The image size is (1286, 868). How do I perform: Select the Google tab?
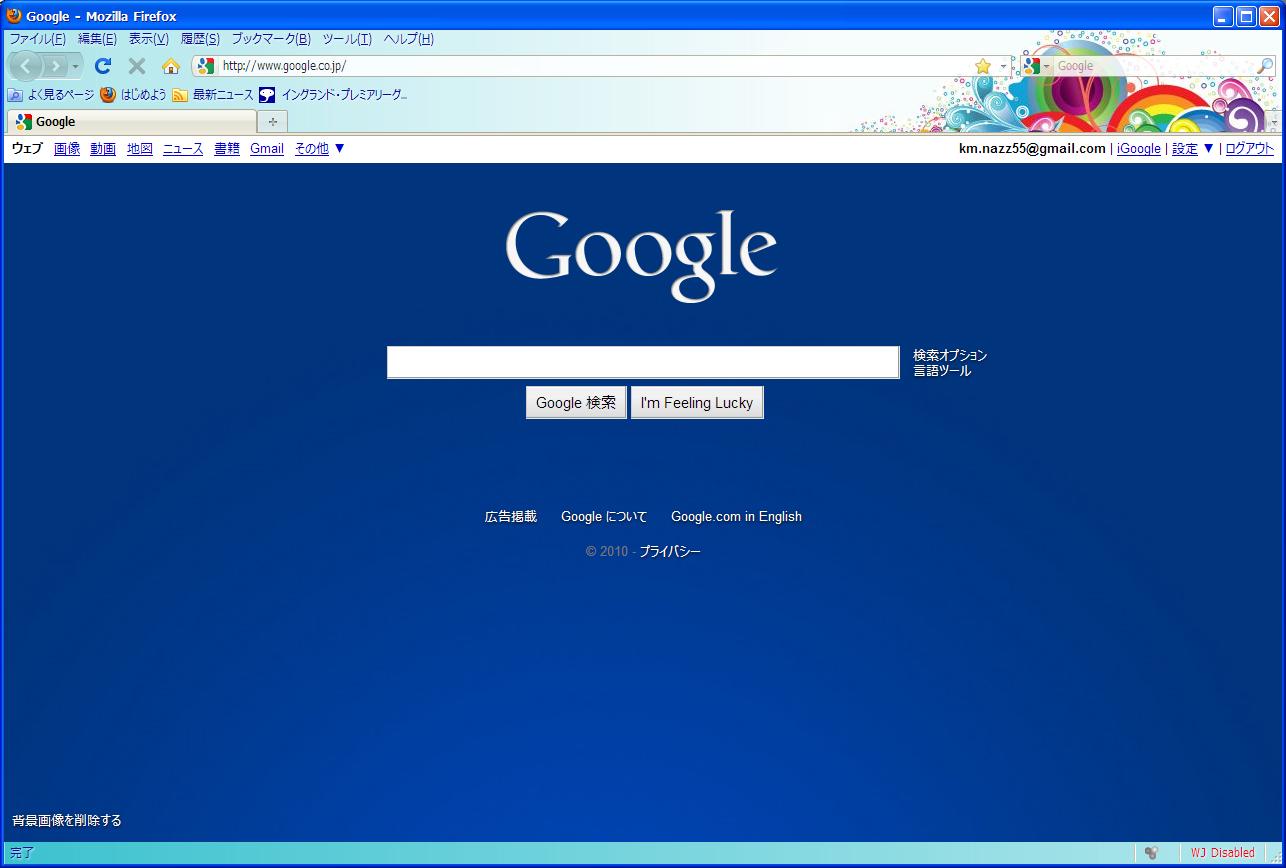132,122
